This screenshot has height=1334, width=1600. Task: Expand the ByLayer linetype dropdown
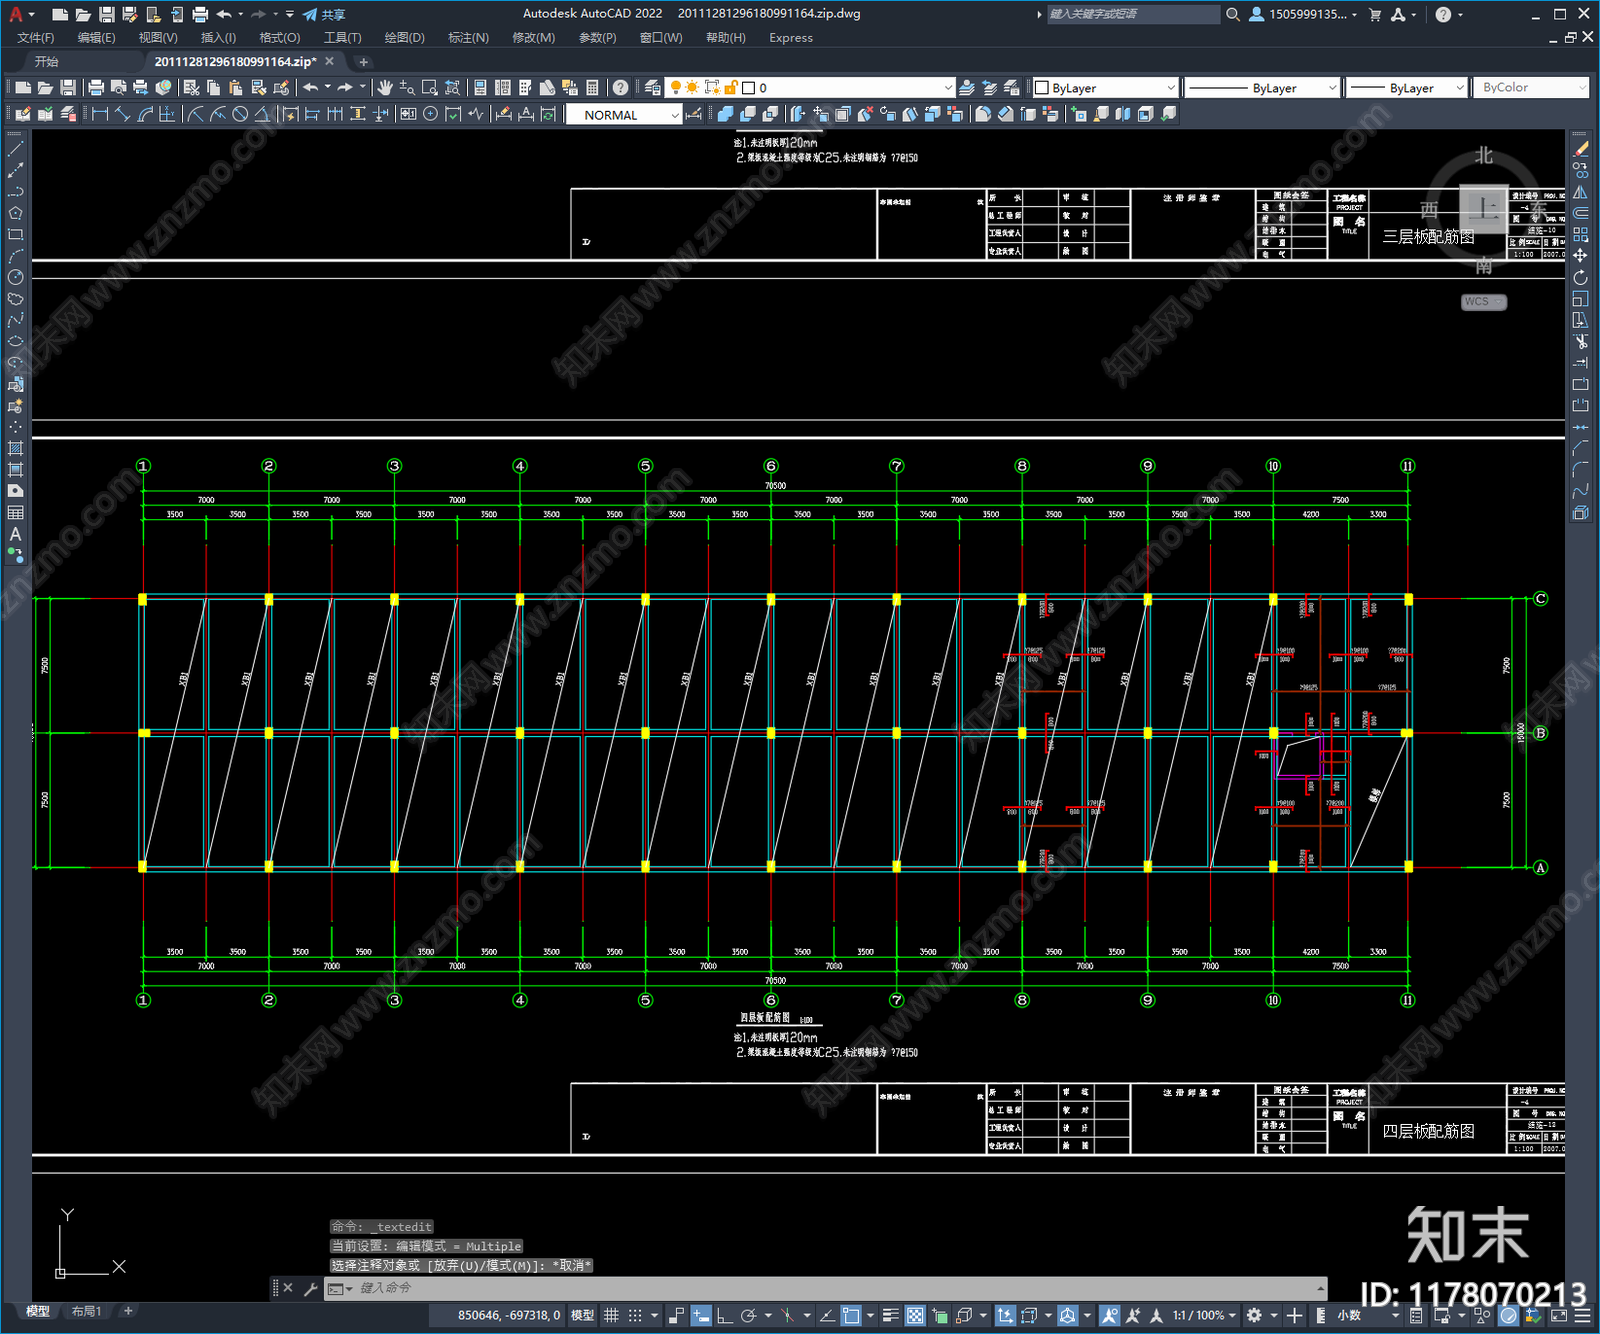tap(1262, 88)
